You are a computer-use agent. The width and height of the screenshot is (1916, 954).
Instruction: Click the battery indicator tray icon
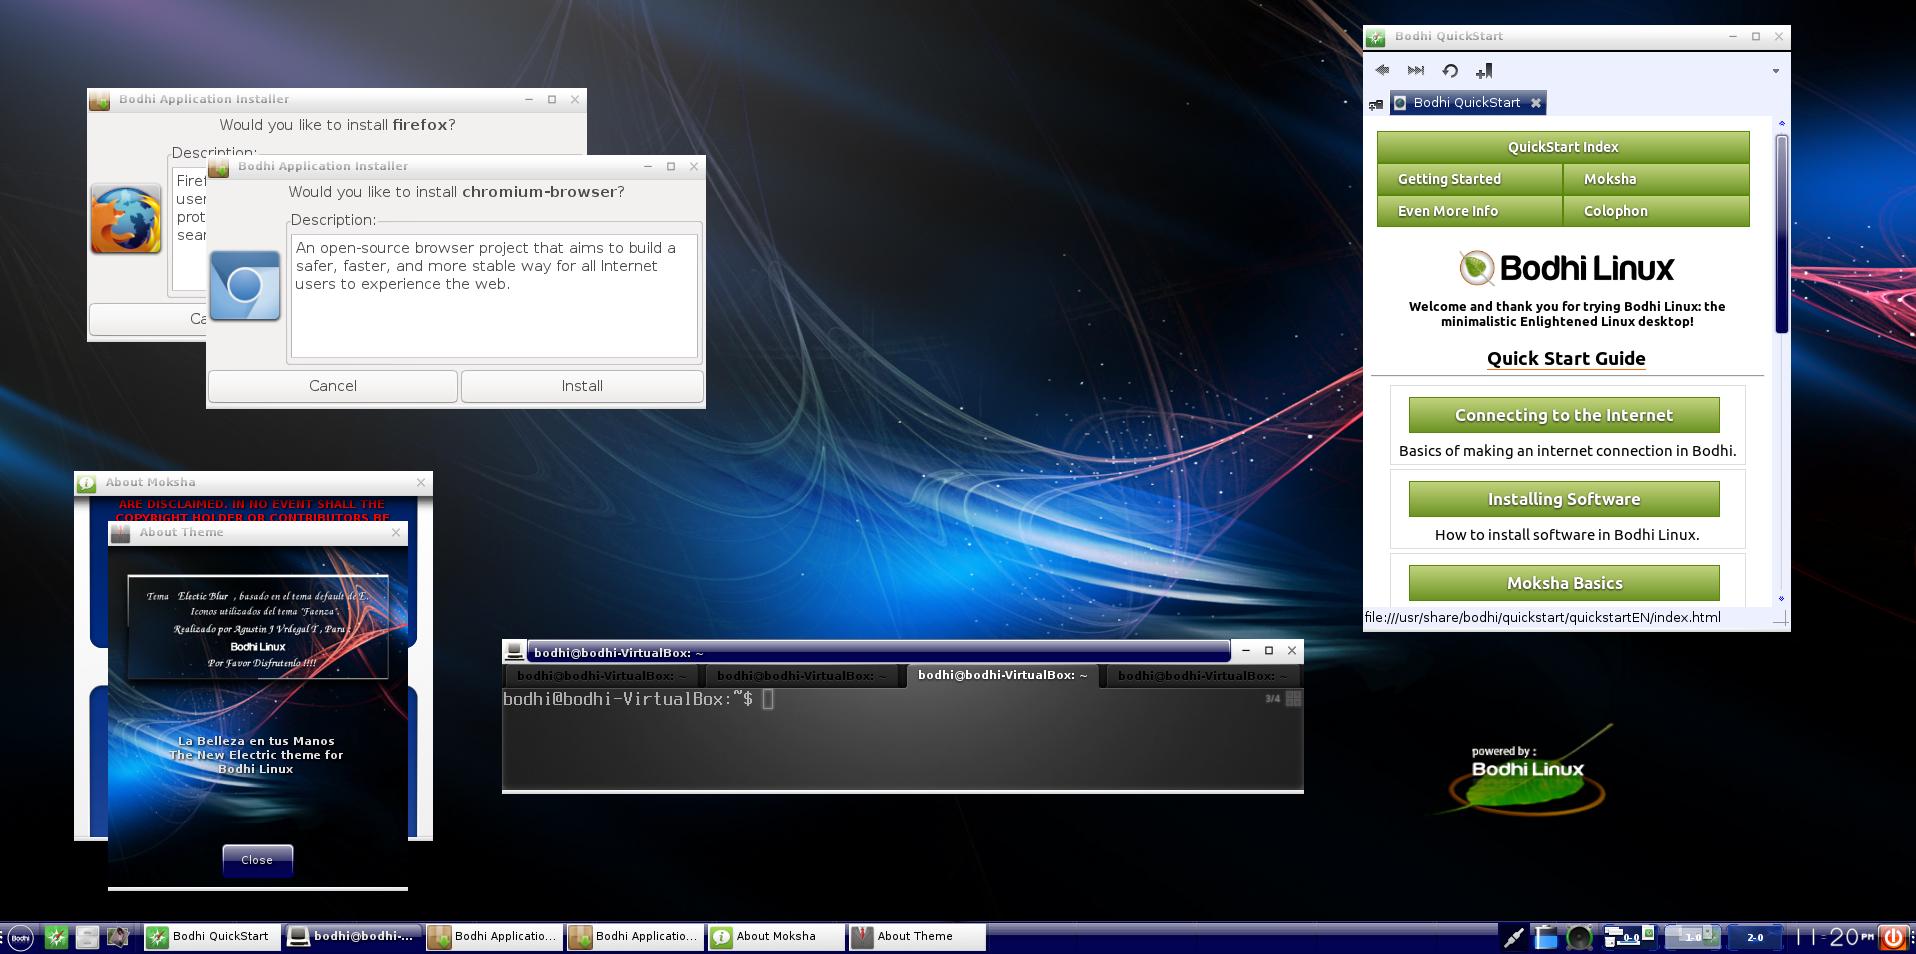coord(1546,937)
